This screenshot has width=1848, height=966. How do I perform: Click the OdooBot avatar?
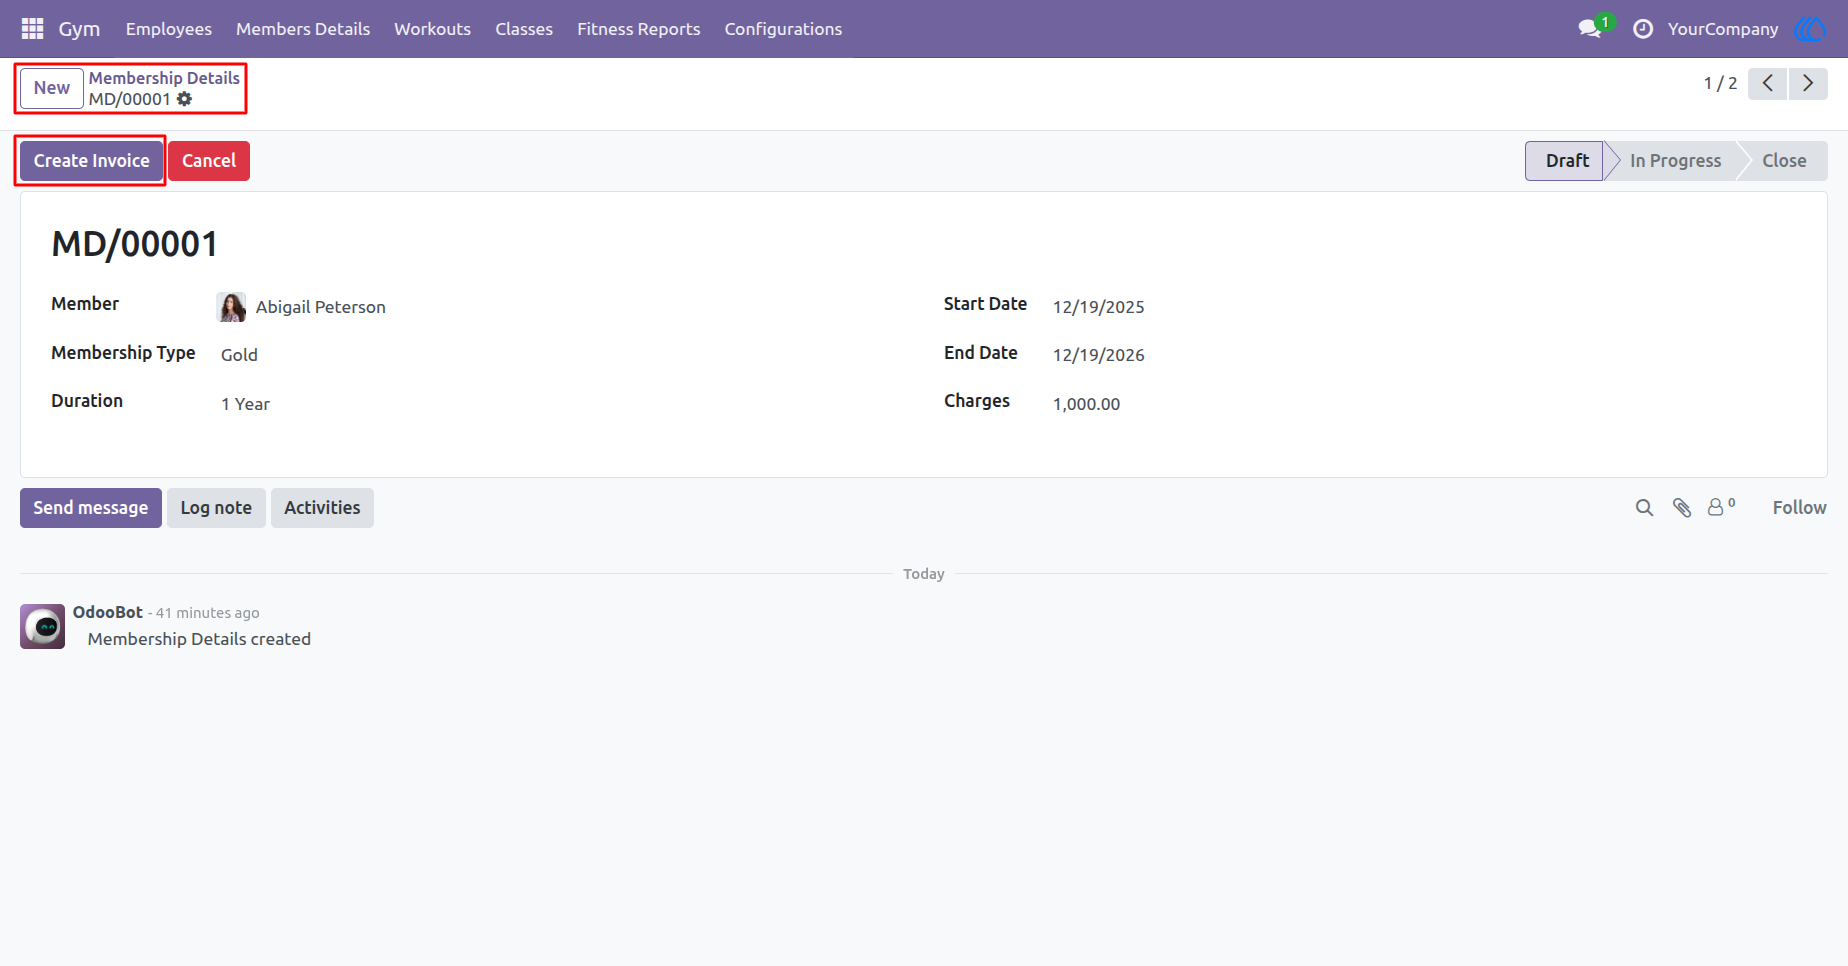[43, 627]
